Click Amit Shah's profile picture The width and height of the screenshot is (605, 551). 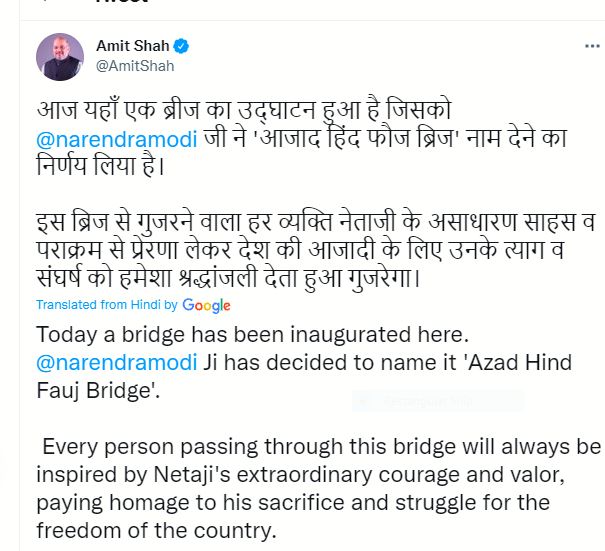point(60,56)
